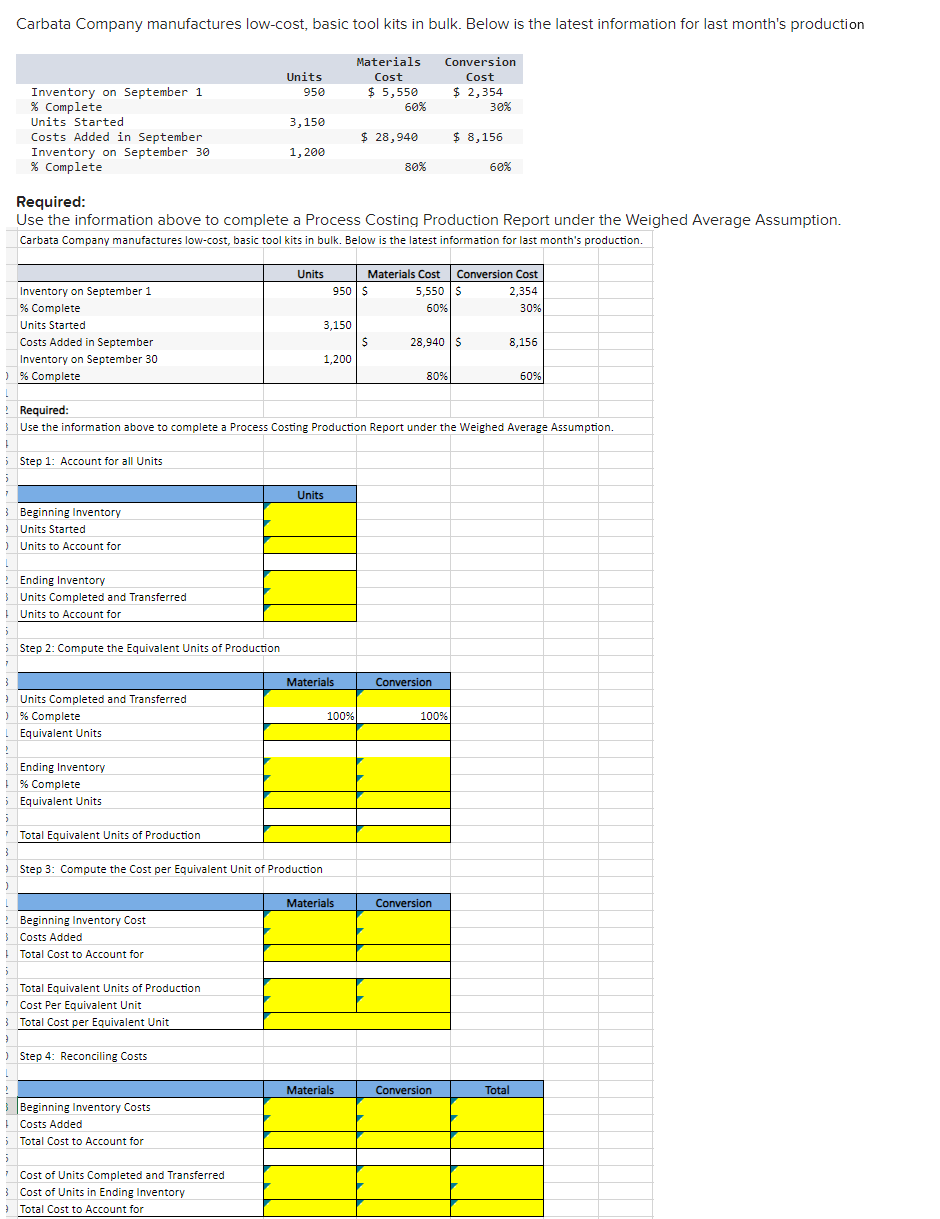
Task: Click the note indicator on Units Started yellow cell
Action: pyautogui.click(x=266, y=524)
